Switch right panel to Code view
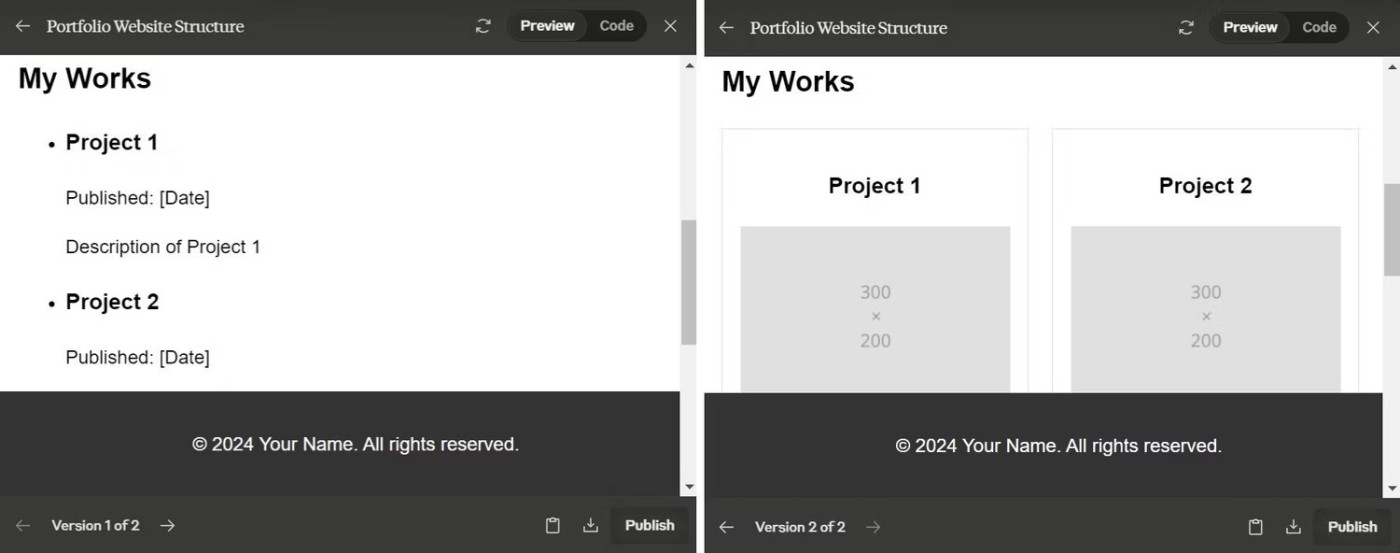Viewport: 1400px width, 553px height. point(1319,27)
